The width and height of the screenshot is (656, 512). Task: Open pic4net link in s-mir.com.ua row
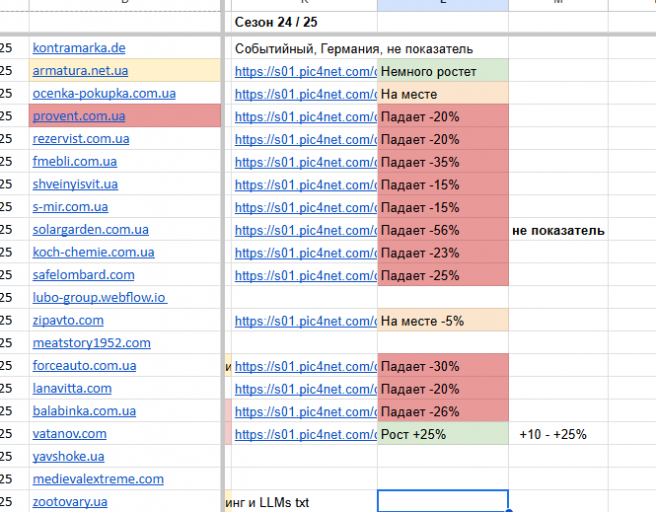coord(306,207)
